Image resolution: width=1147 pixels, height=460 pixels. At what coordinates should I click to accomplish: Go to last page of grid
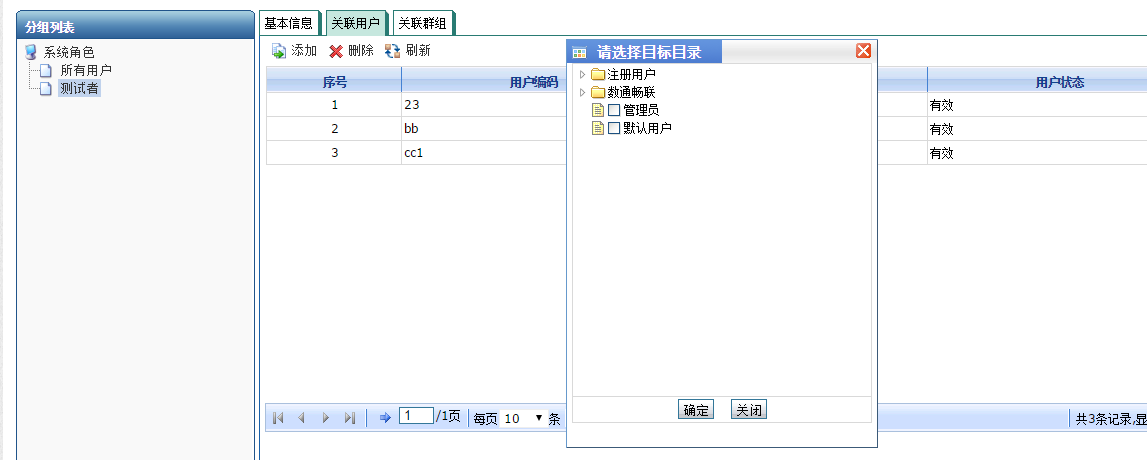350,418
